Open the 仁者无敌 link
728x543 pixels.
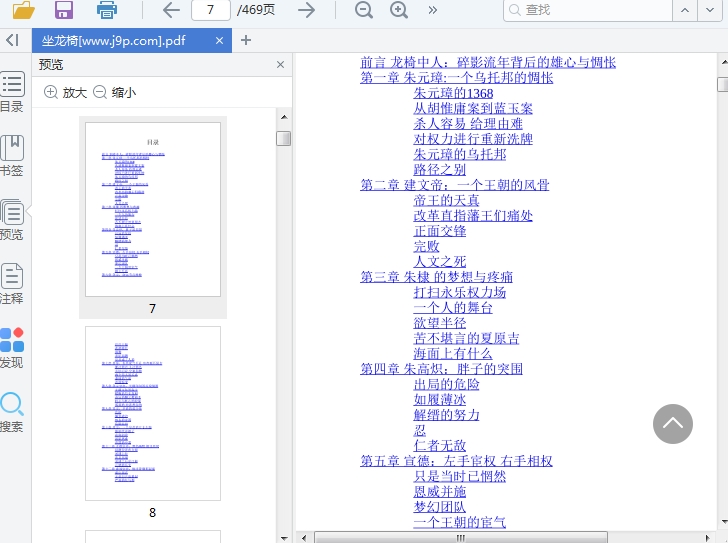pos(440,445)
